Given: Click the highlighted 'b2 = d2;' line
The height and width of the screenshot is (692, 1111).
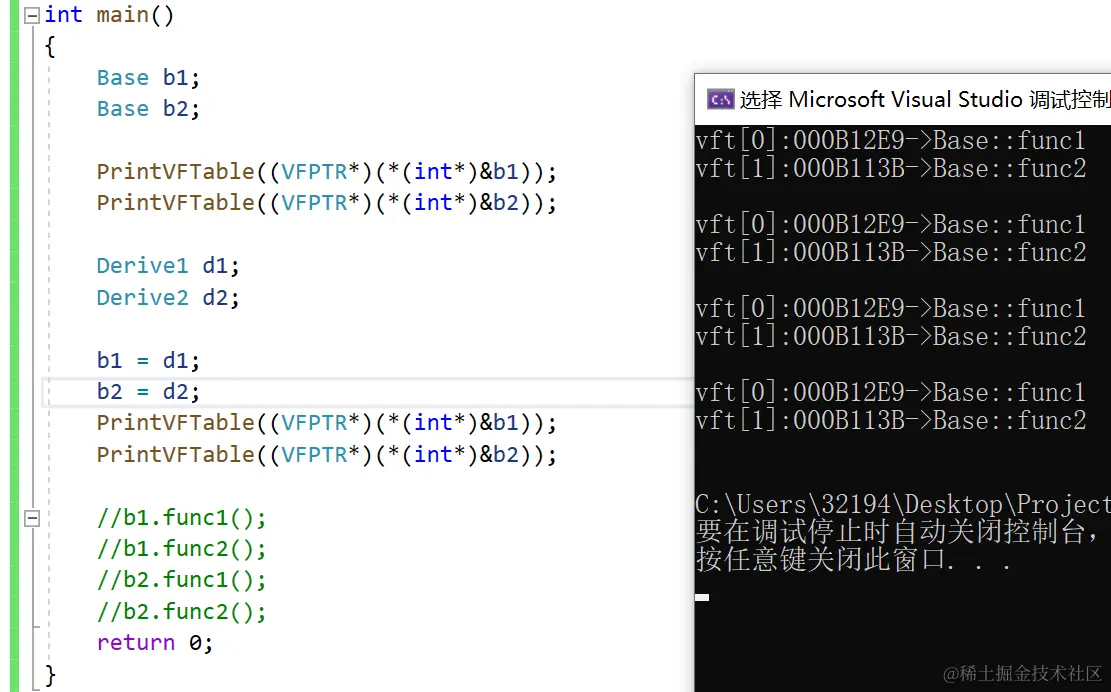Looking at the screenshot, I should [x=148, y=392].
